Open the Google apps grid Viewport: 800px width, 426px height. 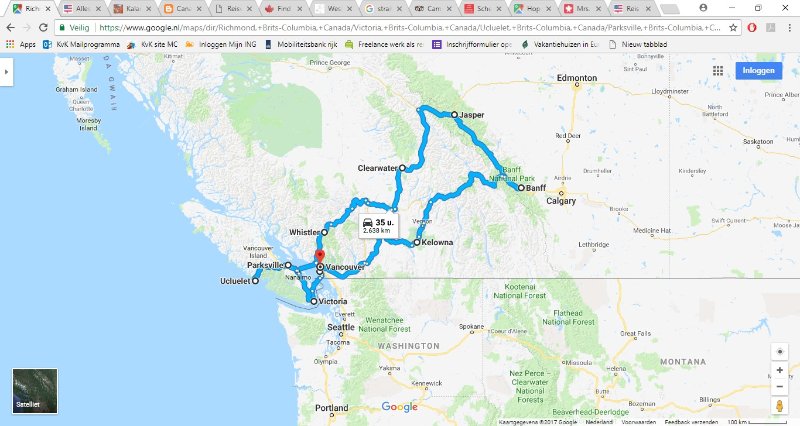pos(718,71)
